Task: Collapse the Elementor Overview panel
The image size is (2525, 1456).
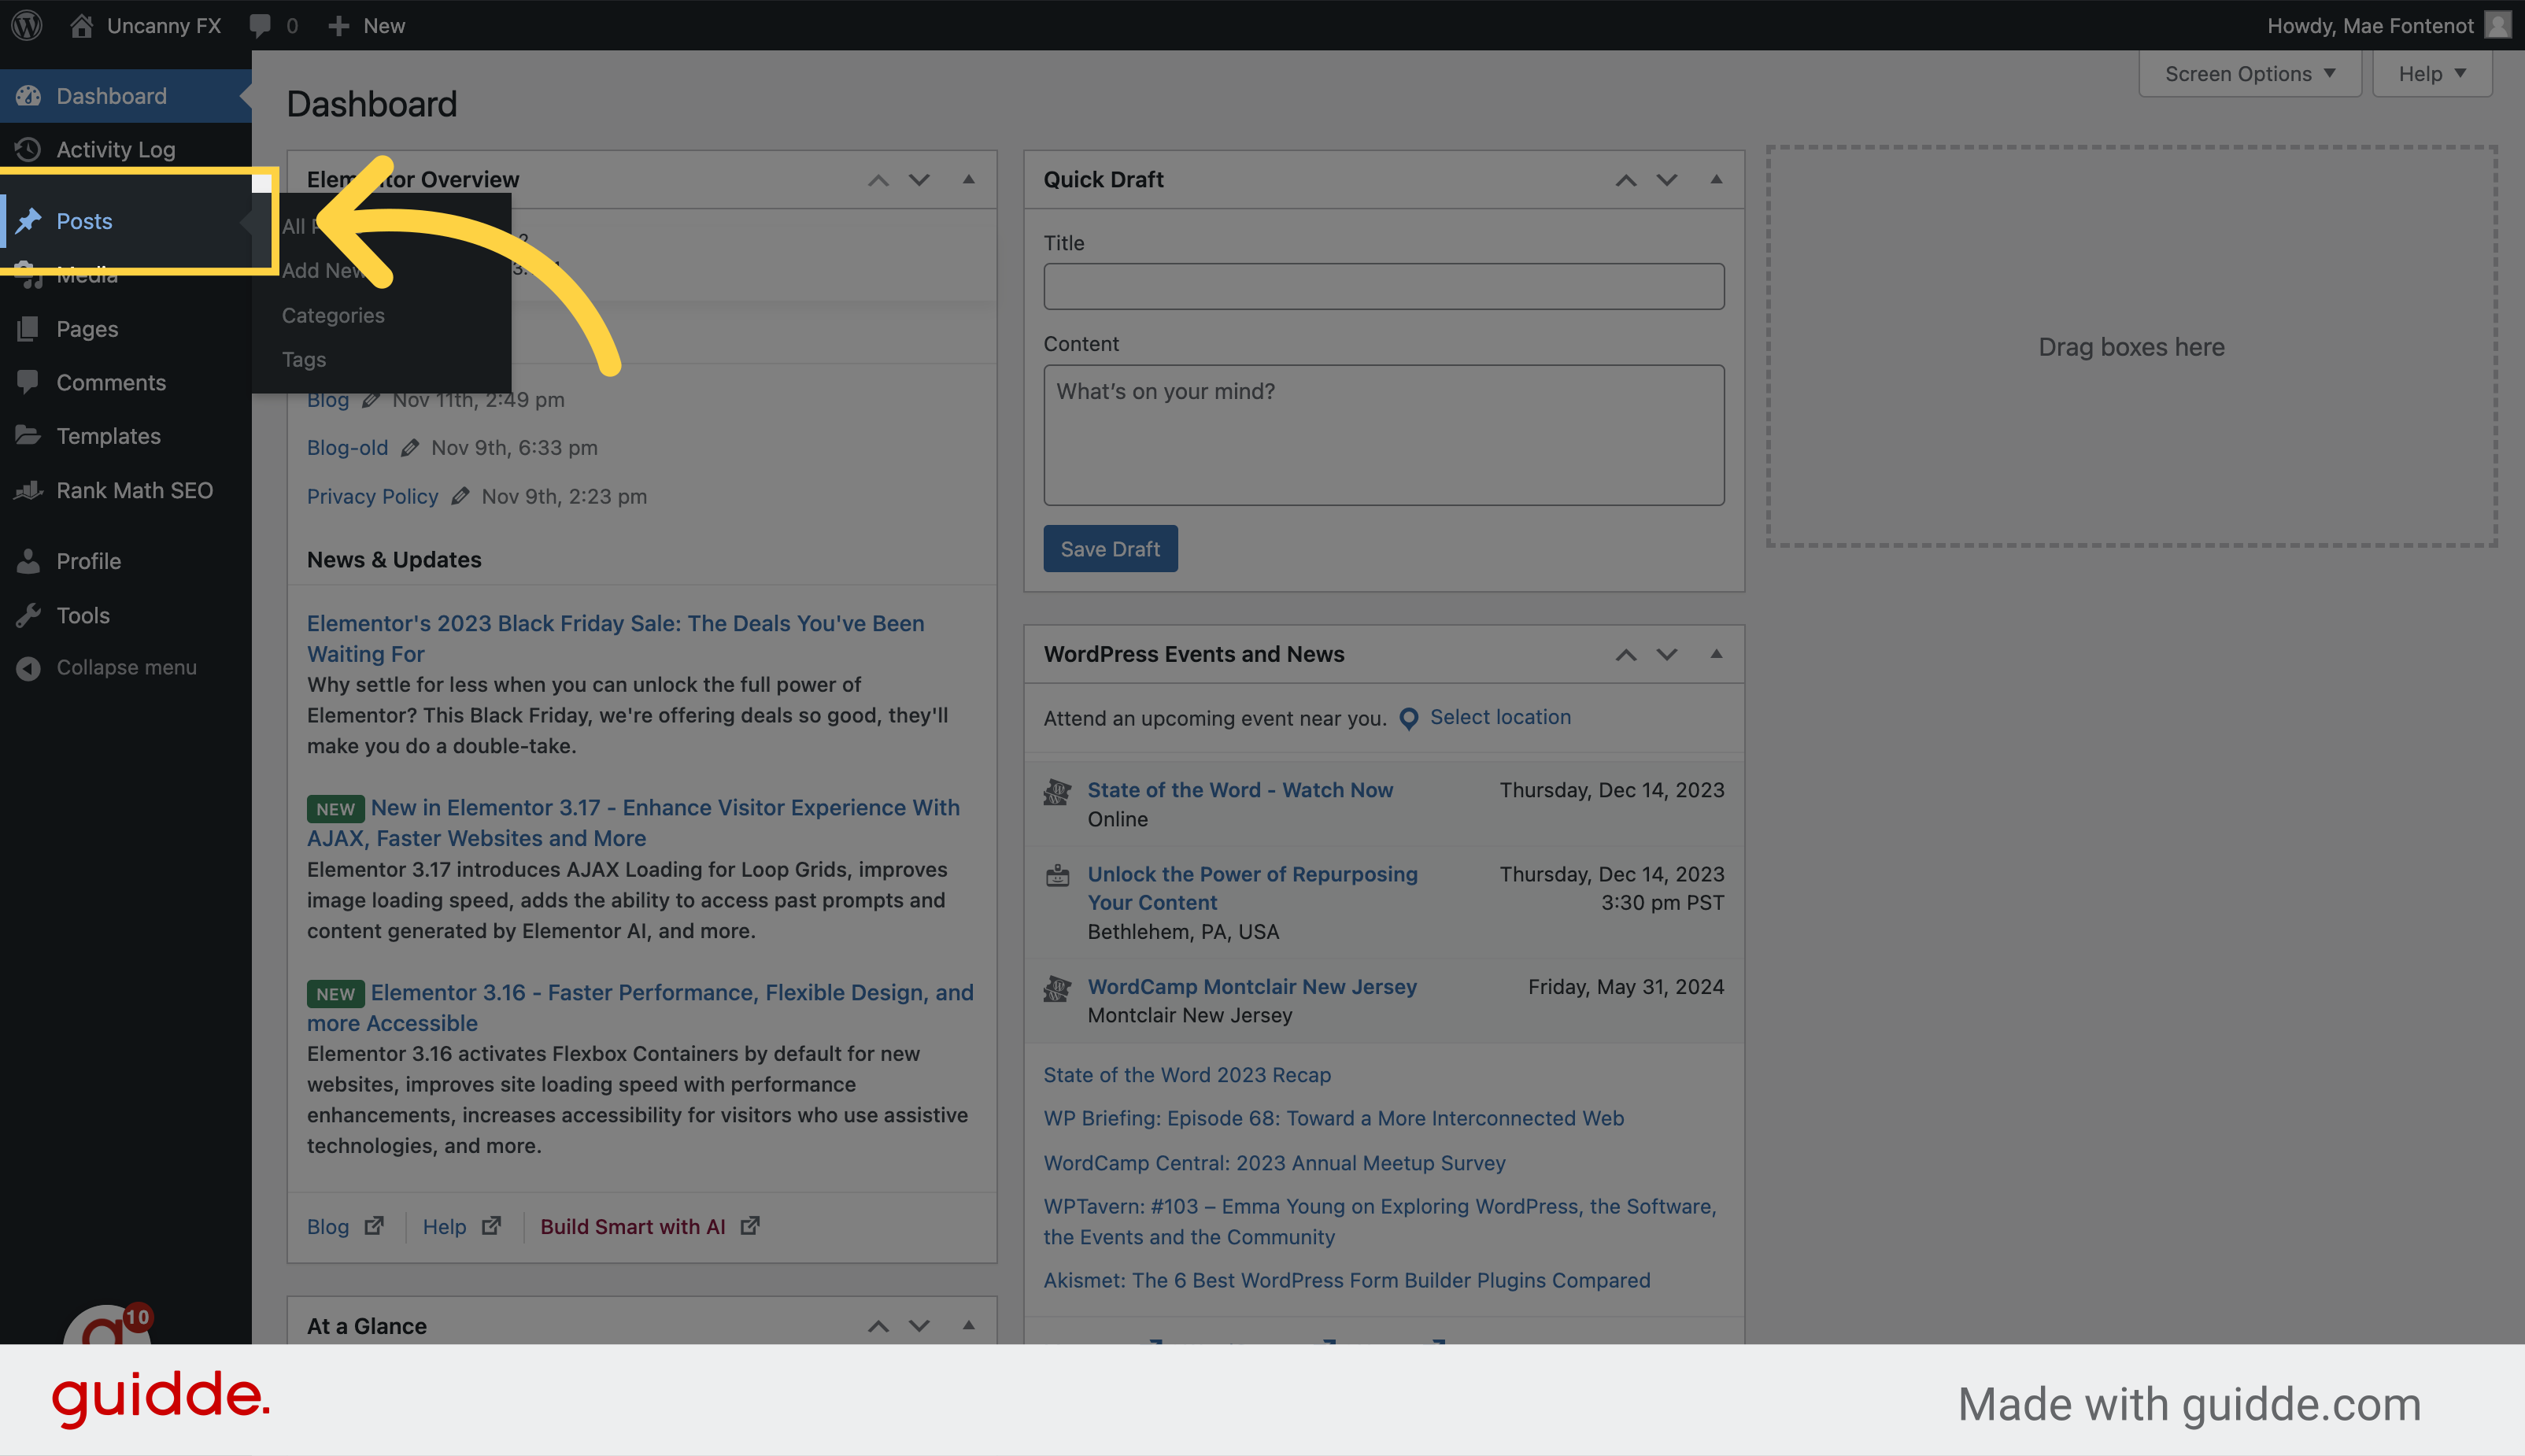Action: pos(968,180)
